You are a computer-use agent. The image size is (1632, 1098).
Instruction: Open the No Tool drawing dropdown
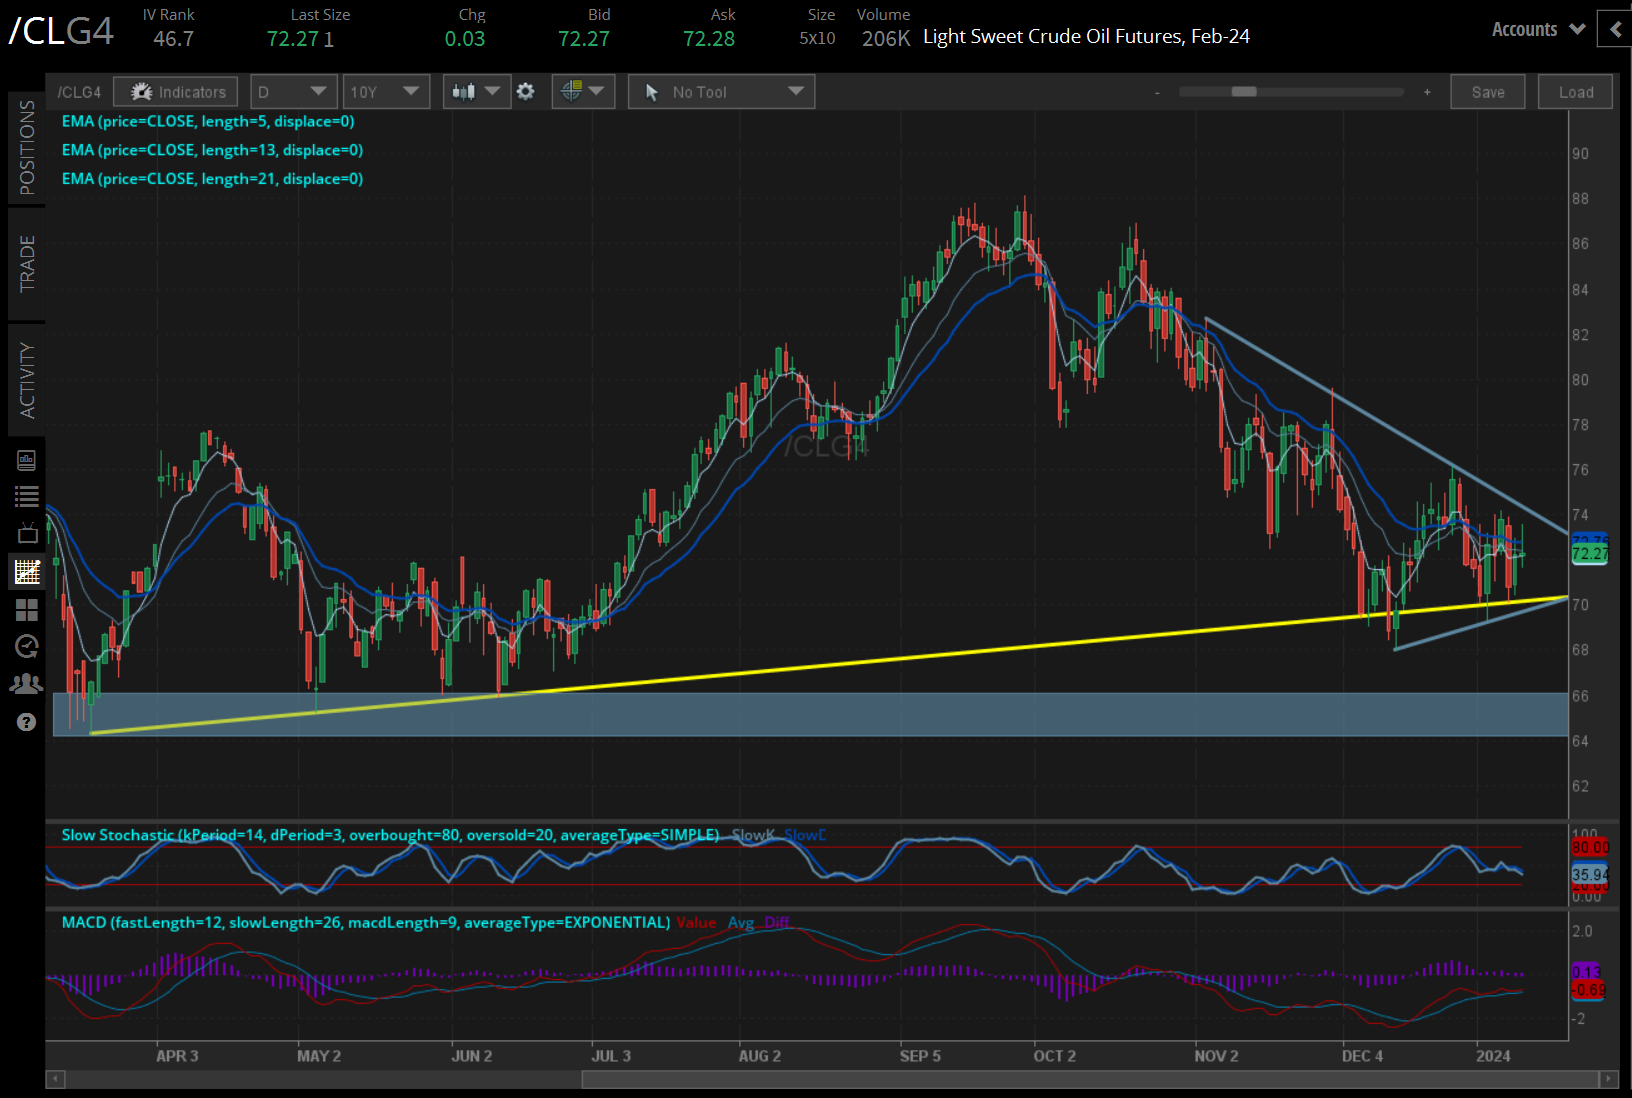click(721, 92)
